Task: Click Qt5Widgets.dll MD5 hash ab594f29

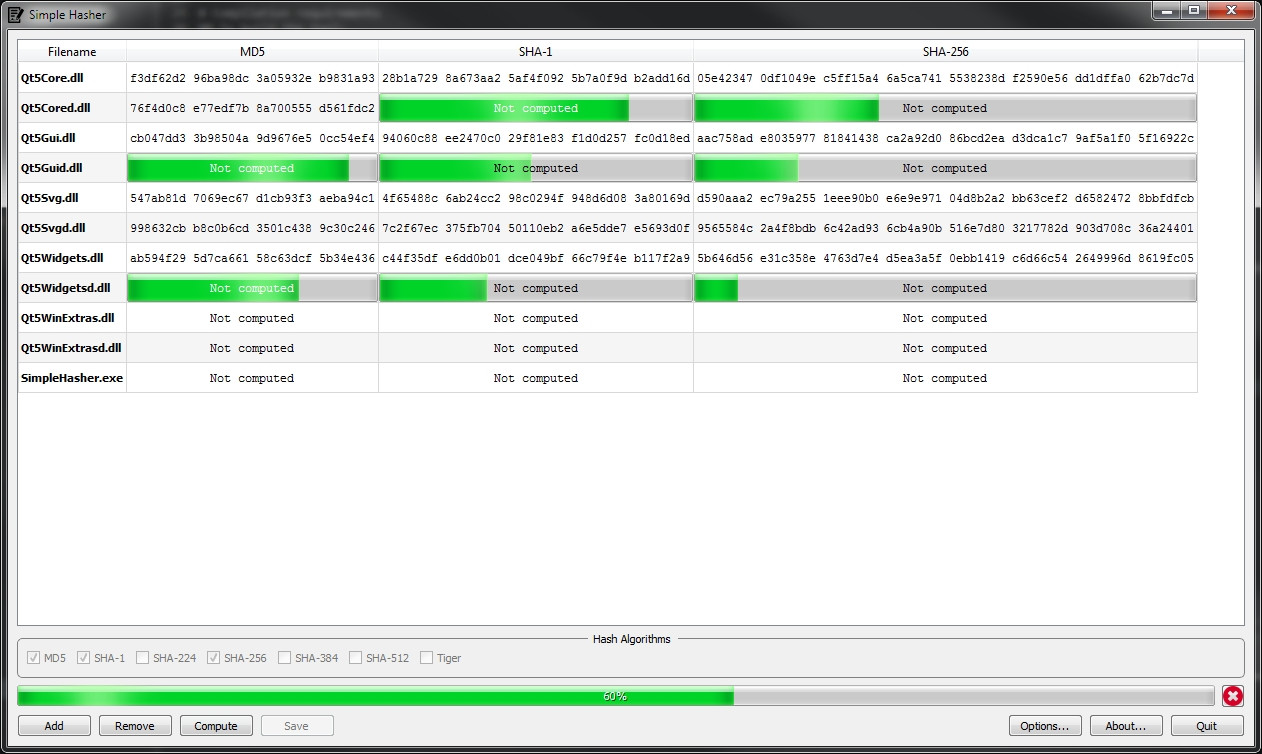Action: [252, 258]
